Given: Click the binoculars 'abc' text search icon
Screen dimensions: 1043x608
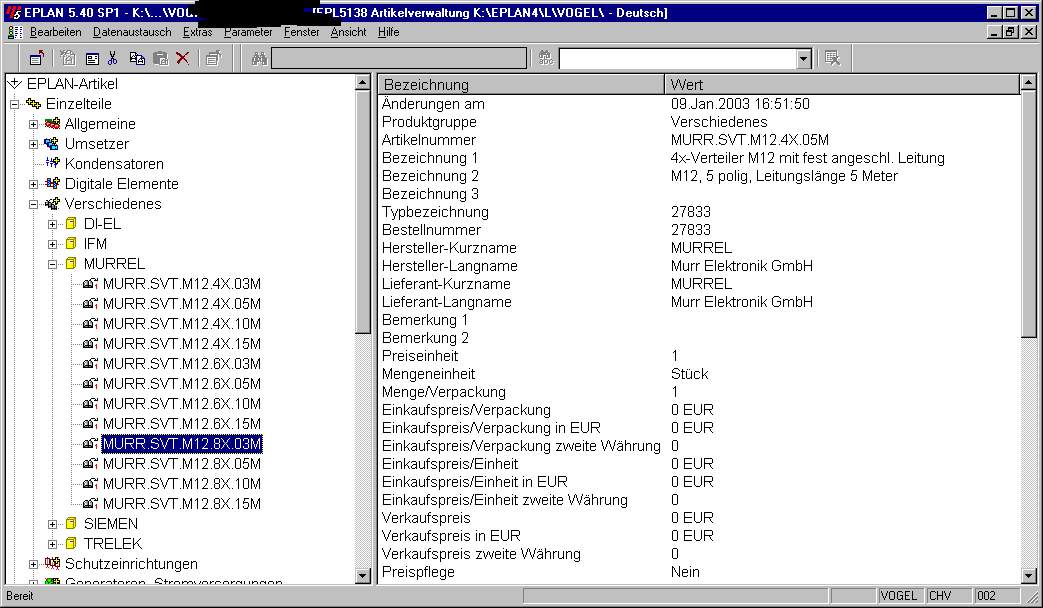Looking at the screenshot, I should click(545, 59).
